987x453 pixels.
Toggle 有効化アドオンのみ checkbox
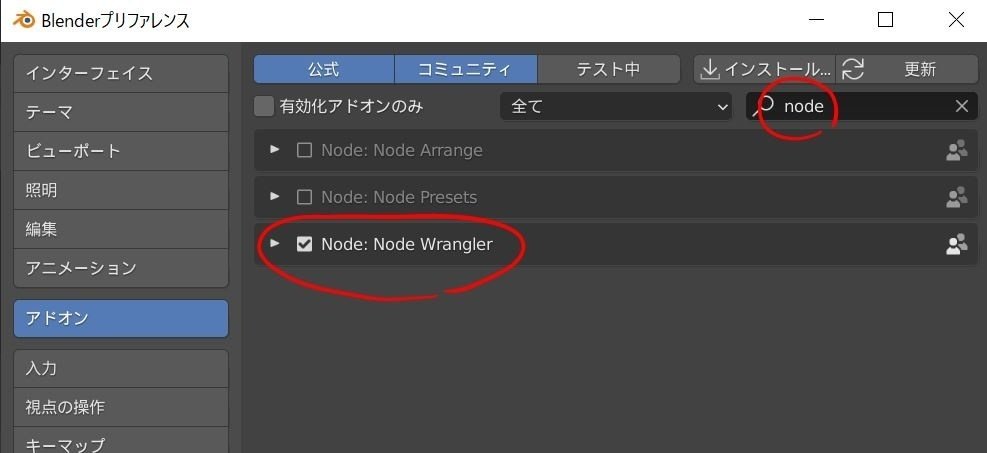[264, 106]
